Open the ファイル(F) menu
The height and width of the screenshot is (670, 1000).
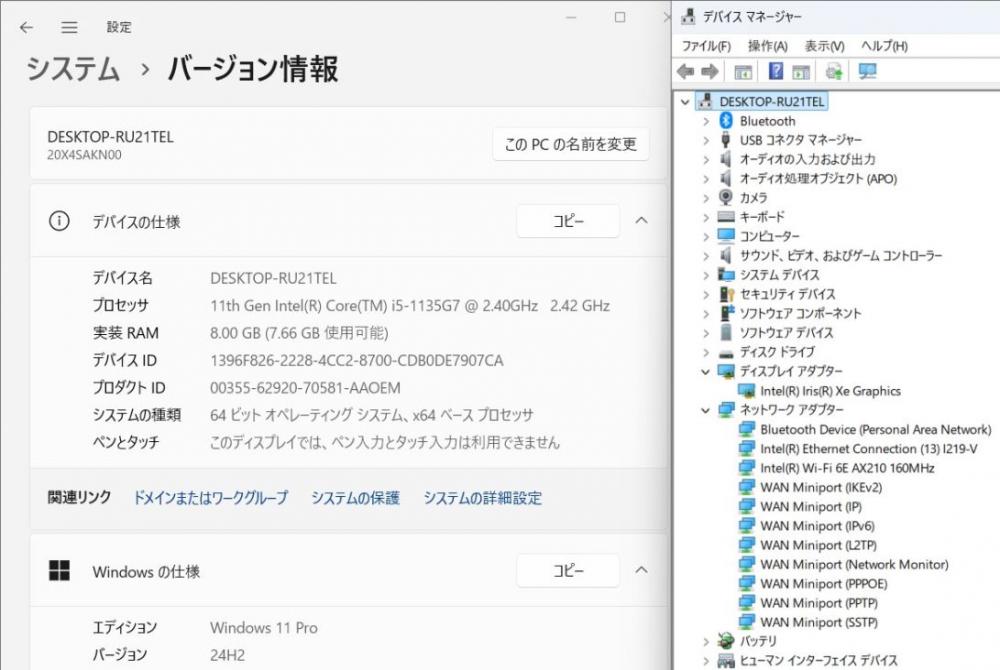click(x=706, y=46)
